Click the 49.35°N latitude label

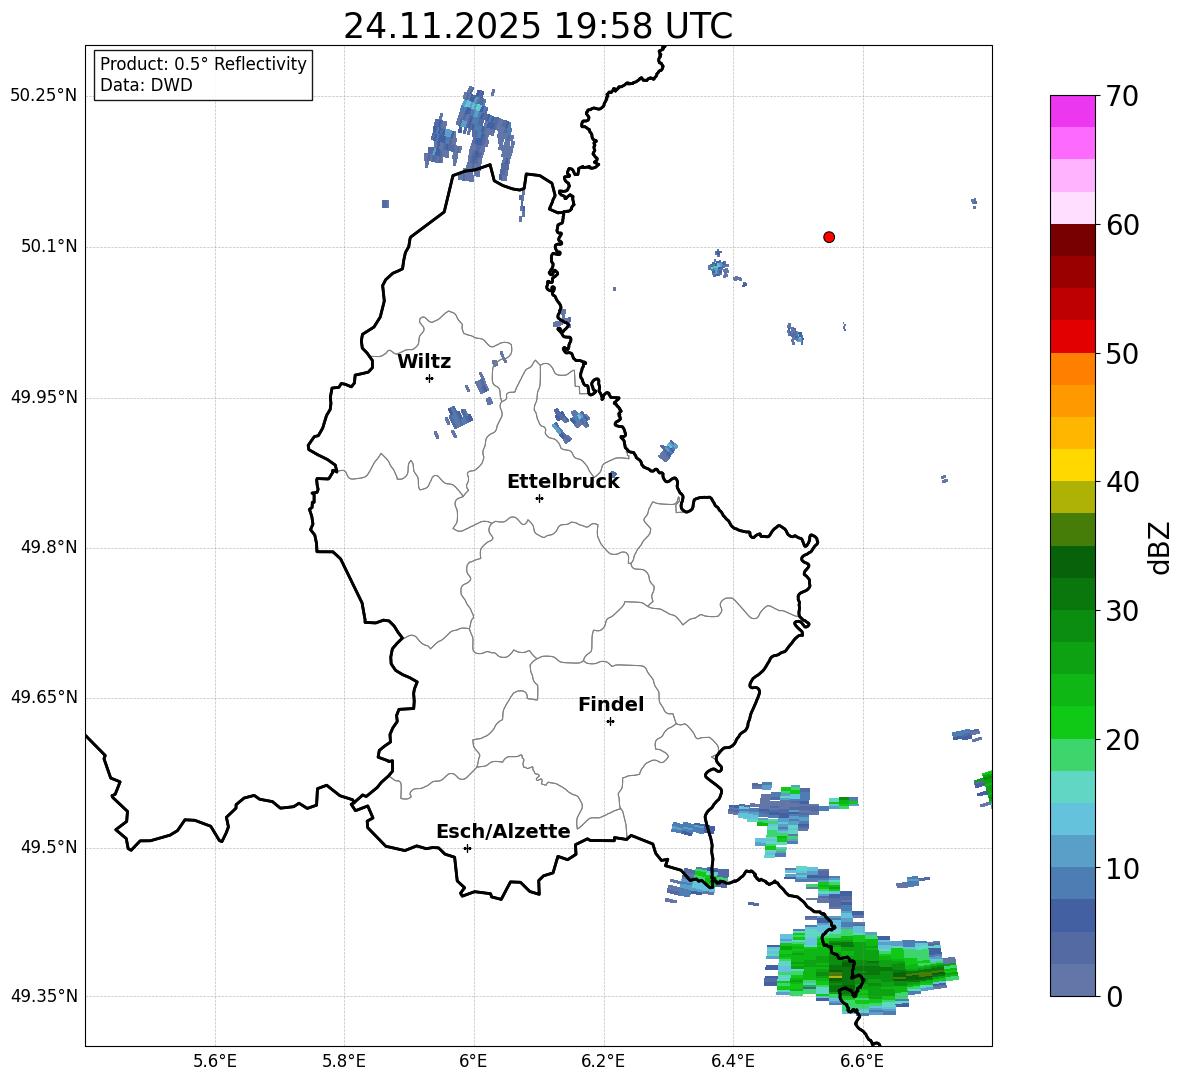click(43, 996)
